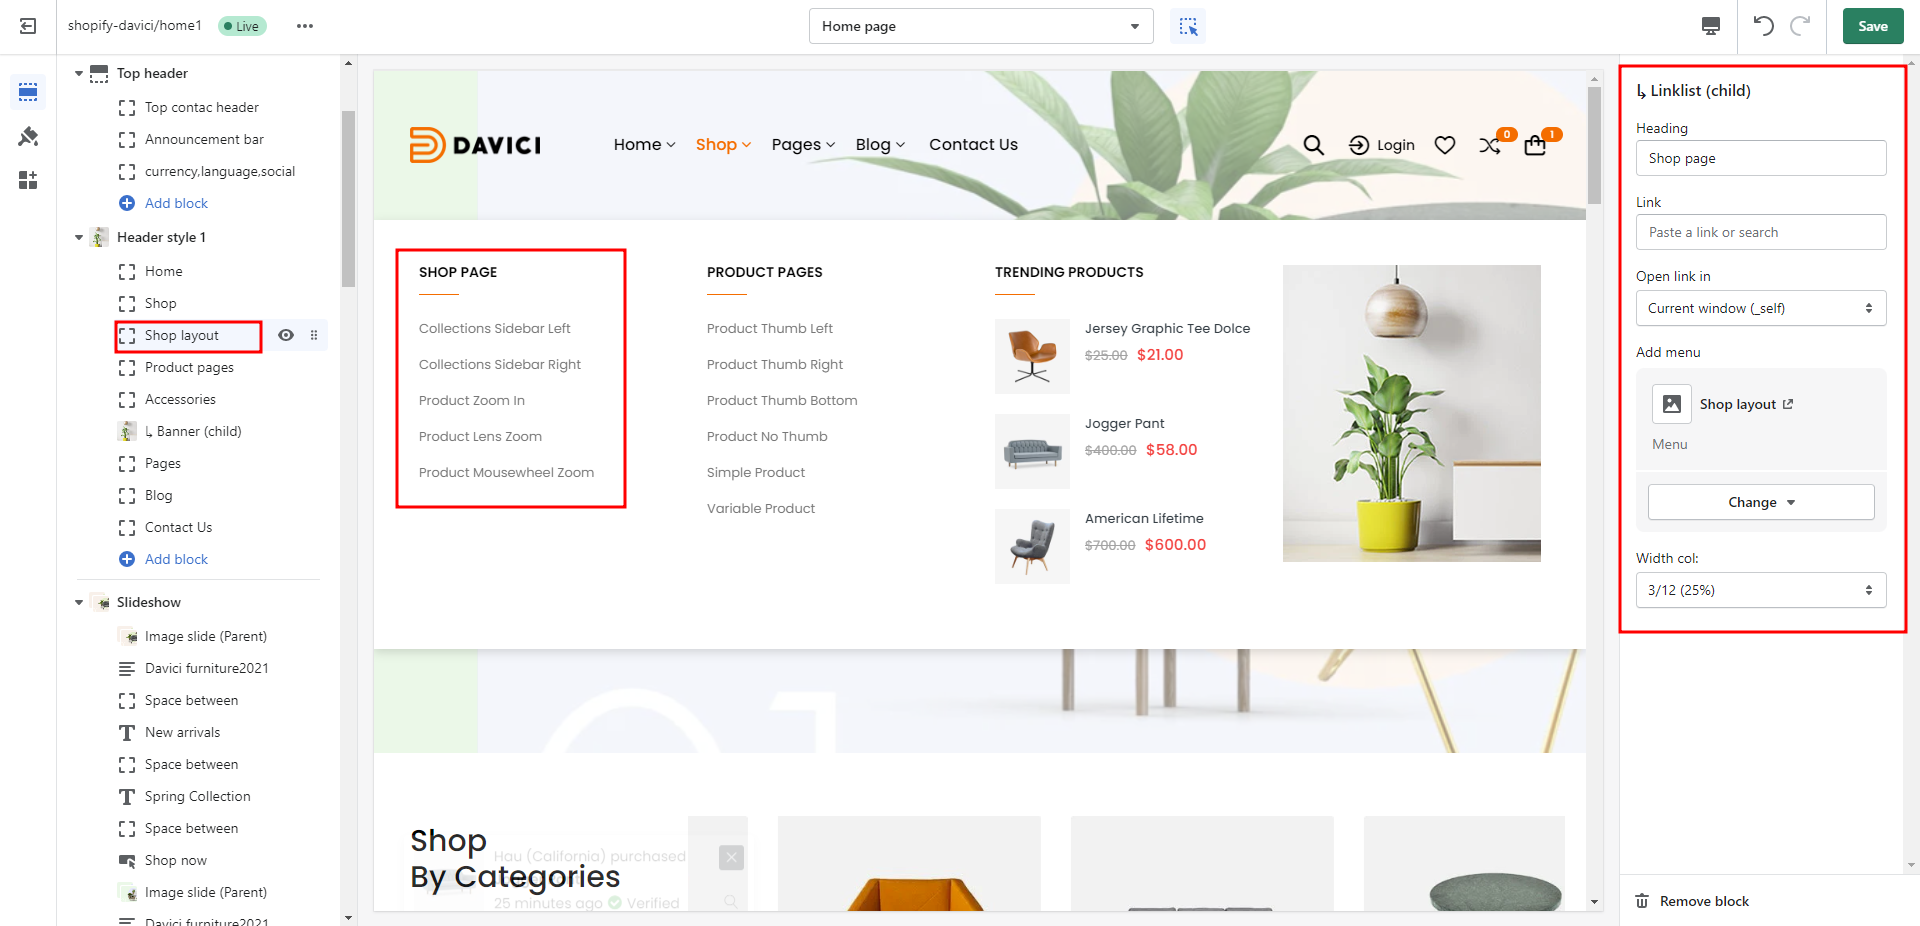The height and width of the screenshot is (926, 1920).
Task: Open the Width col dropdown
Action: [1760, 590]
